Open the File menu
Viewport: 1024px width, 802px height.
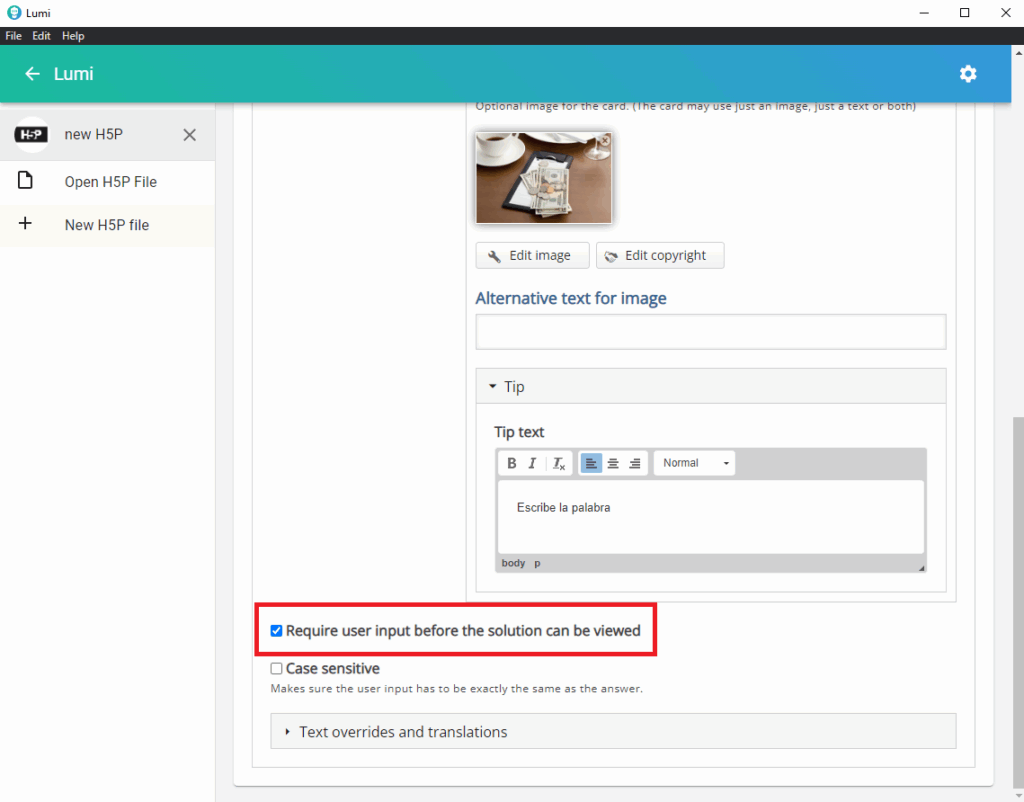point(14,36)
